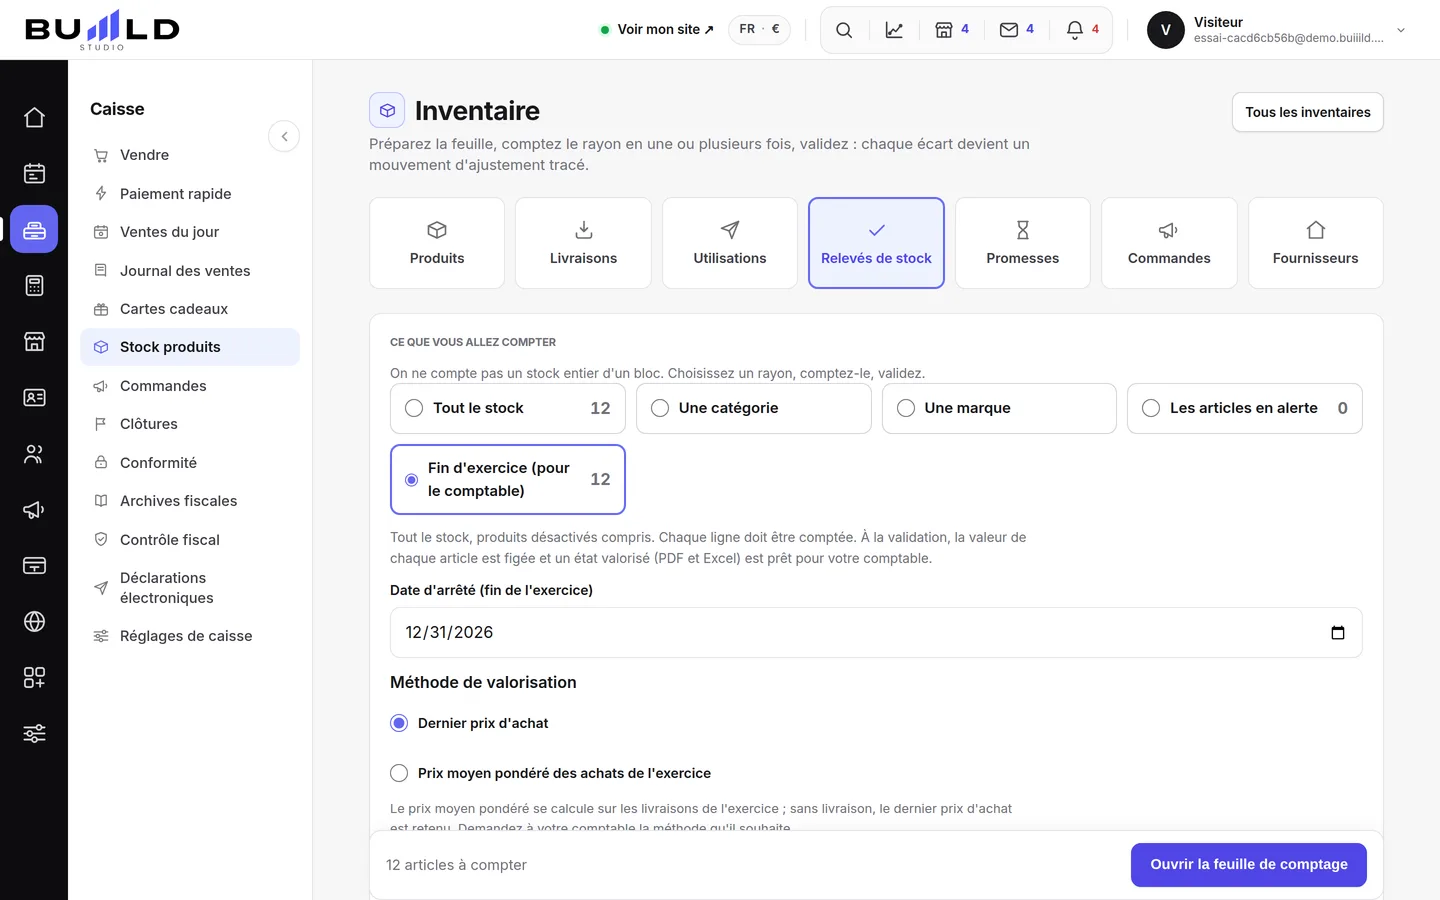The height and width of the screenshot is (900, 1440).
Task: Open the calculator icon in left rail
Action: [34, 286]
